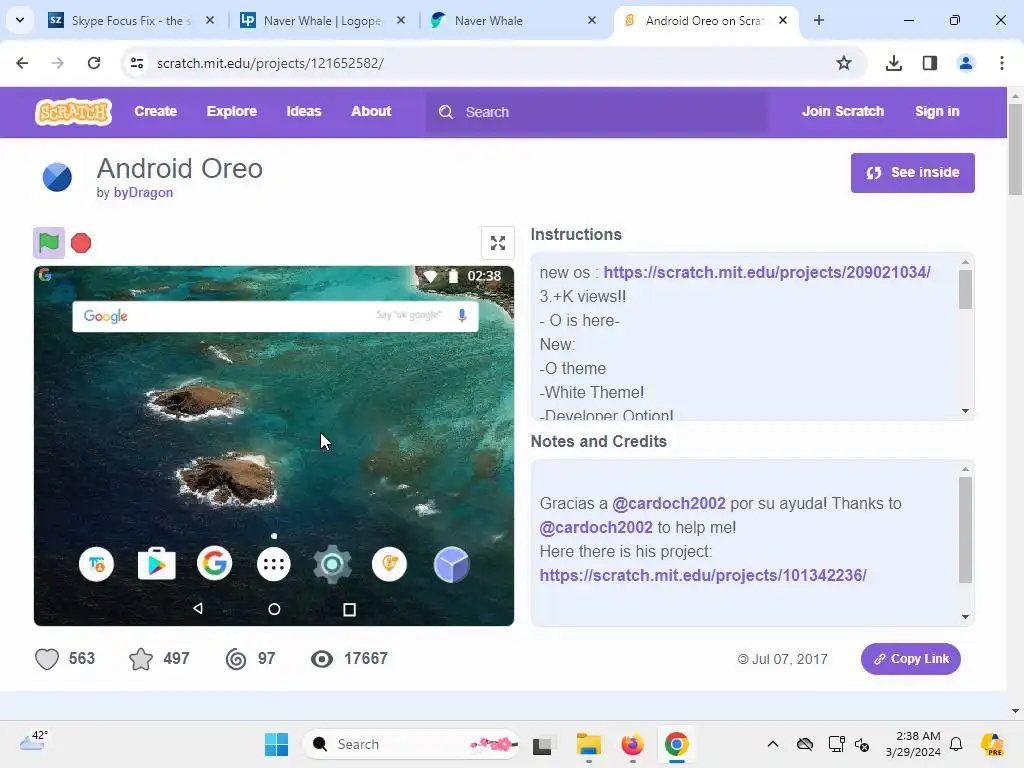Viewport: 1024px width, 768px height.
Task: Click Sign in
Action: [936, 111]
